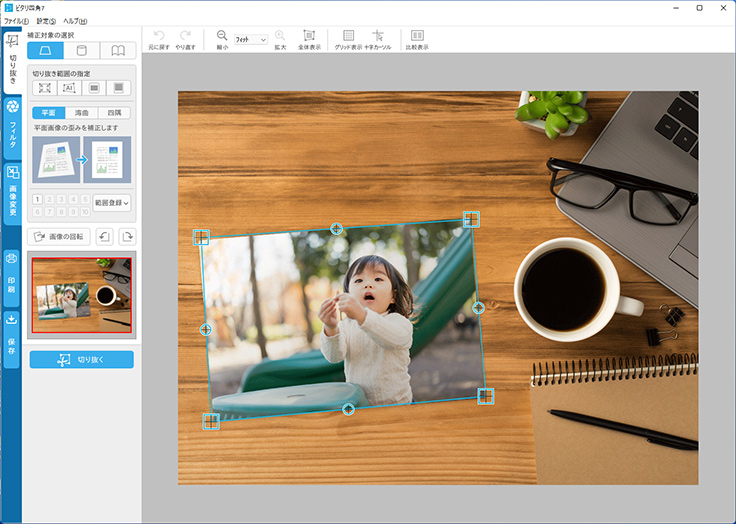Viewport: 736px width, 524px height.
Task: Select the open book correction target icon
Action: 118,51
